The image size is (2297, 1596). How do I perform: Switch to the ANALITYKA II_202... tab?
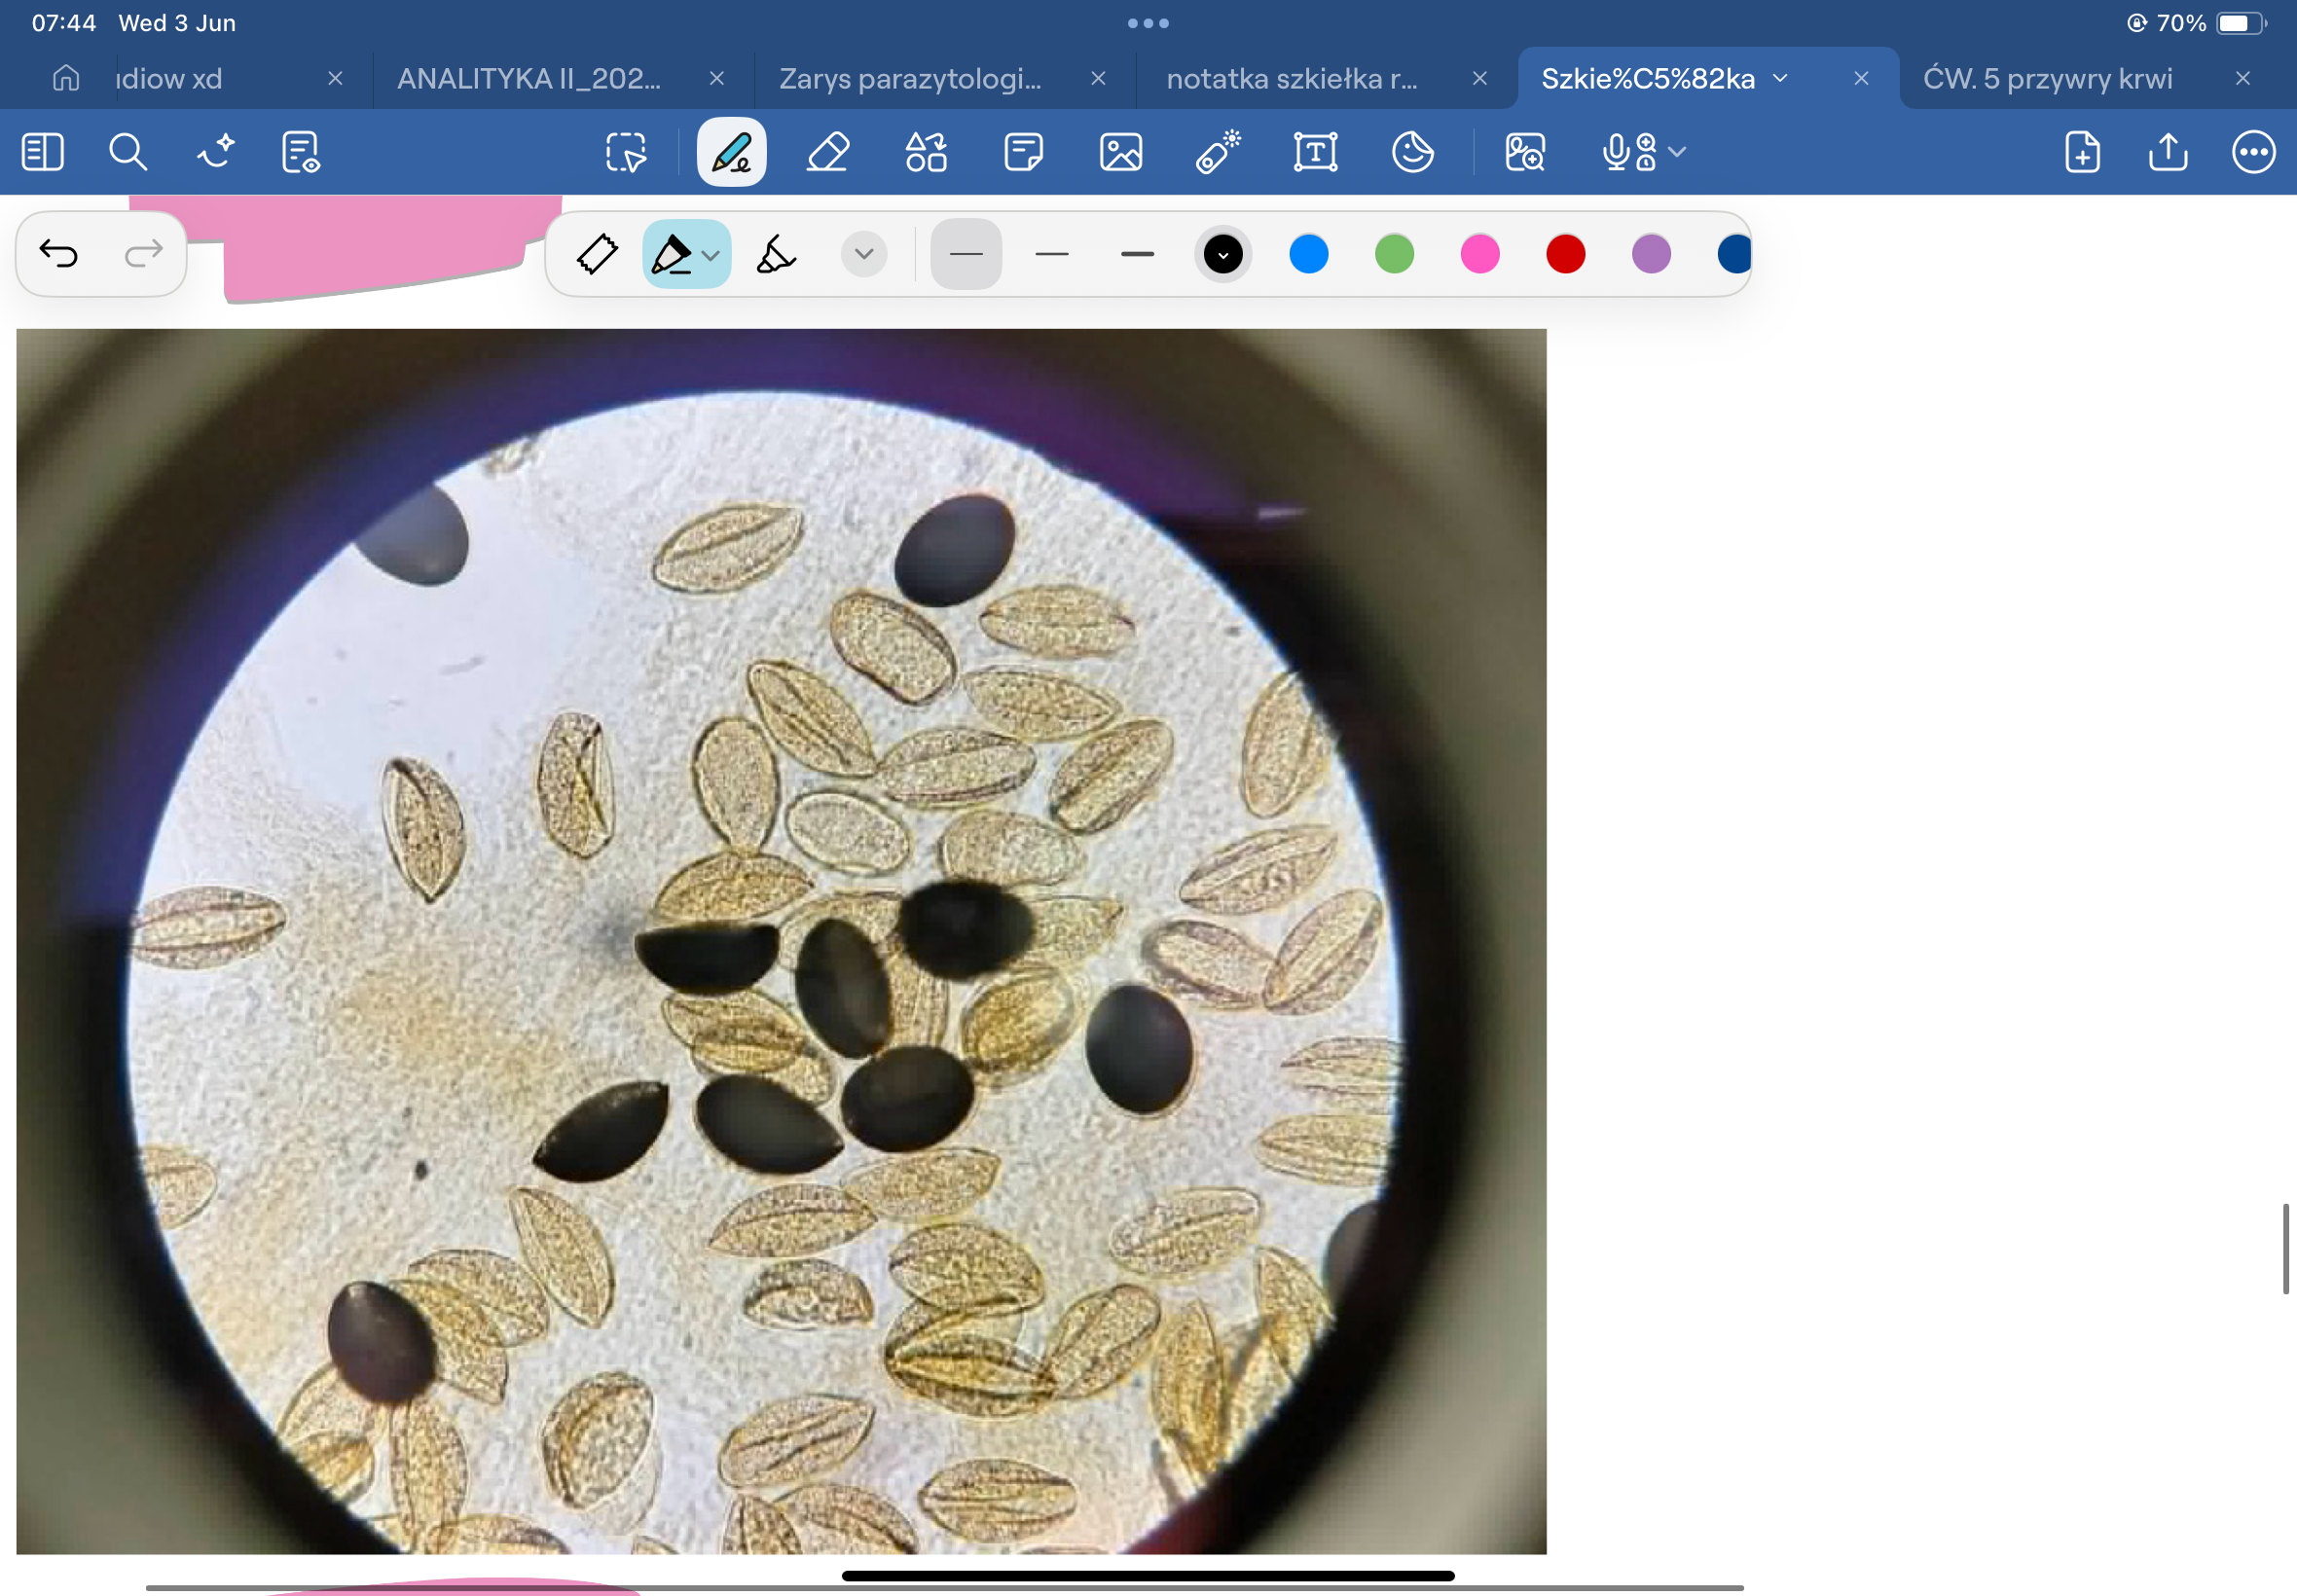pos(529,78)
